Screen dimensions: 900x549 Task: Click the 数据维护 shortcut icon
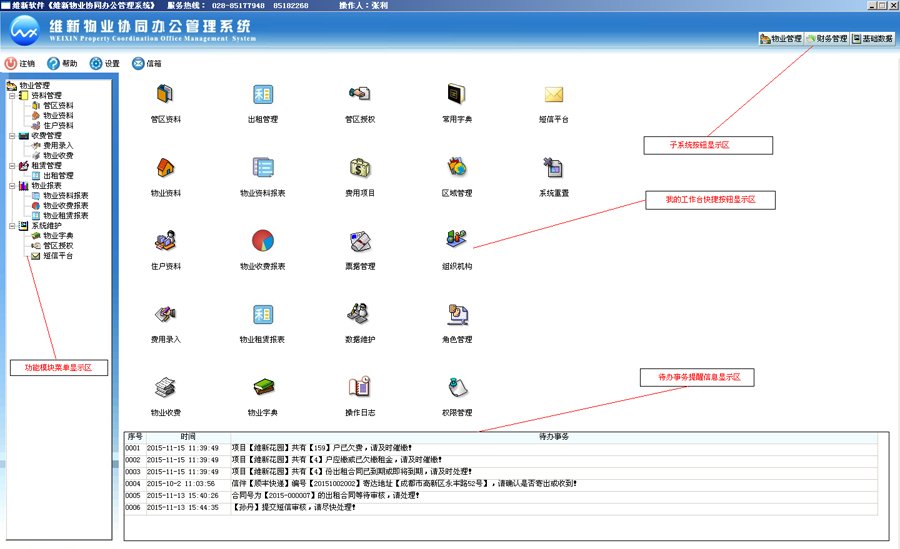click(x=360, y=315)
